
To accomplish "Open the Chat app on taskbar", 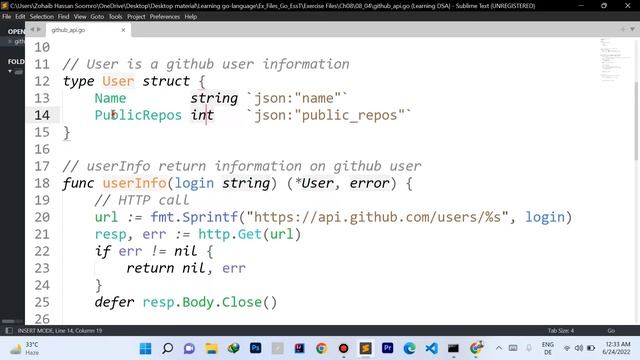I will tap(189, 348).
